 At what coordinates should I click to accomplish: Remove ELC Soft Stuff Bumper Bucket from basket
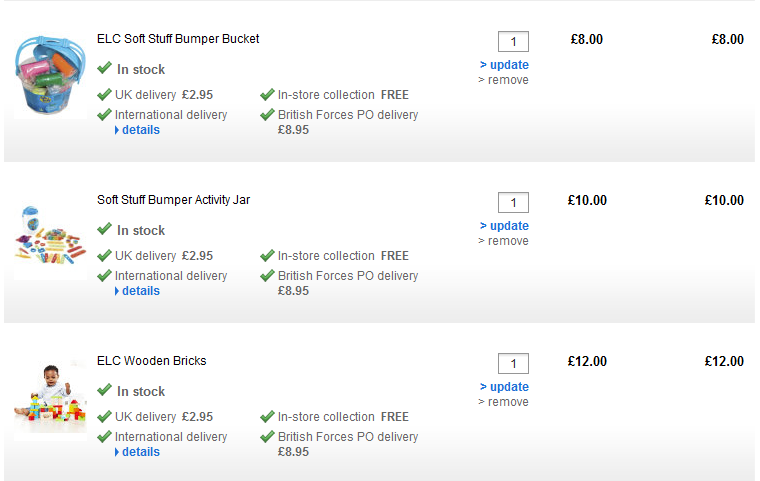coord(504,80)
